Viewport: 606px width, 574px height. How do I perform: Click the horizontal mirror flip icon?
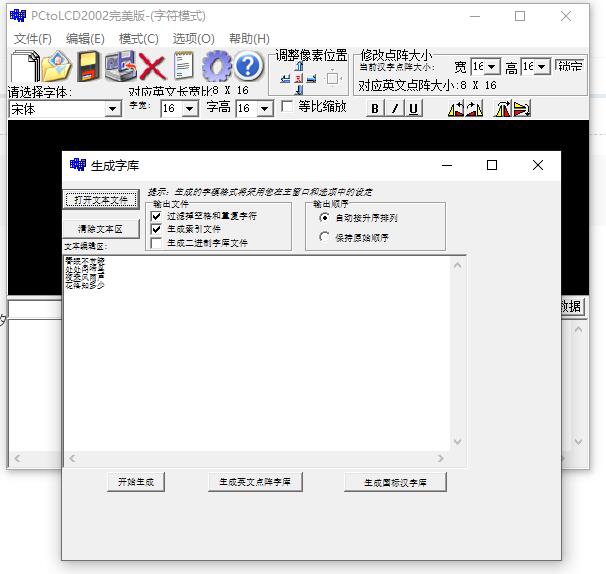click(502, 109)
